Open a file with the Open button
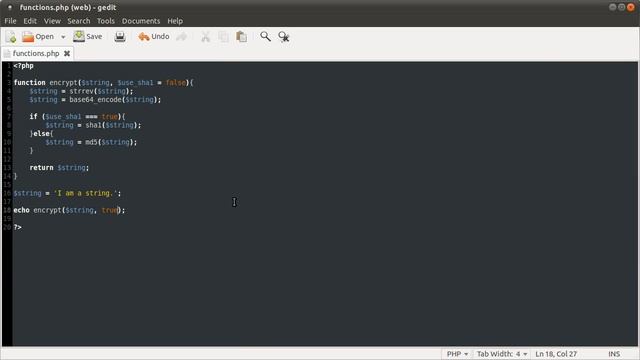The height and width of the screenshot is (360, 640). pos(38,37)
